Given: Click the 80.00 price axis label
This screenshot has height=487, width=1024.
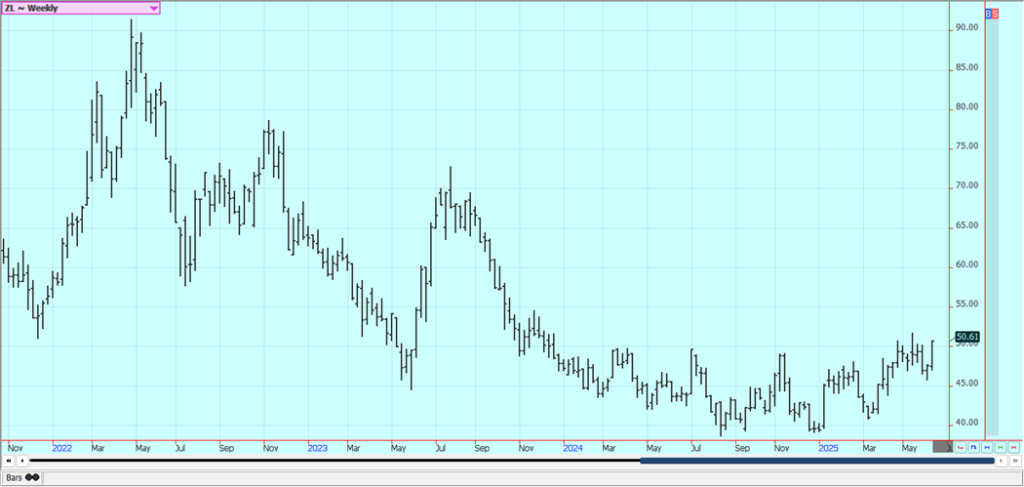Looking at the screenshot, I should point(967,107).
